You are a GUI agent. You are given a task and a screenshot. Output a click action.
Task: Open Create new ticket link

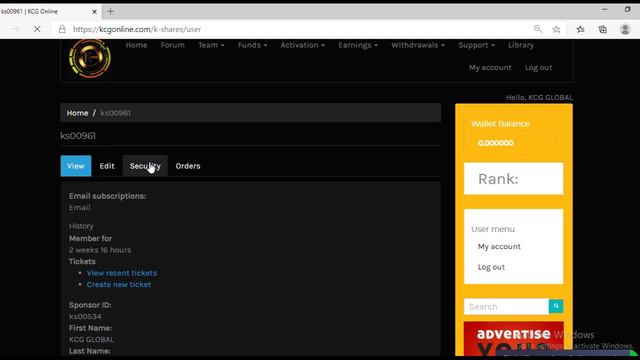(x=119, y=284)
